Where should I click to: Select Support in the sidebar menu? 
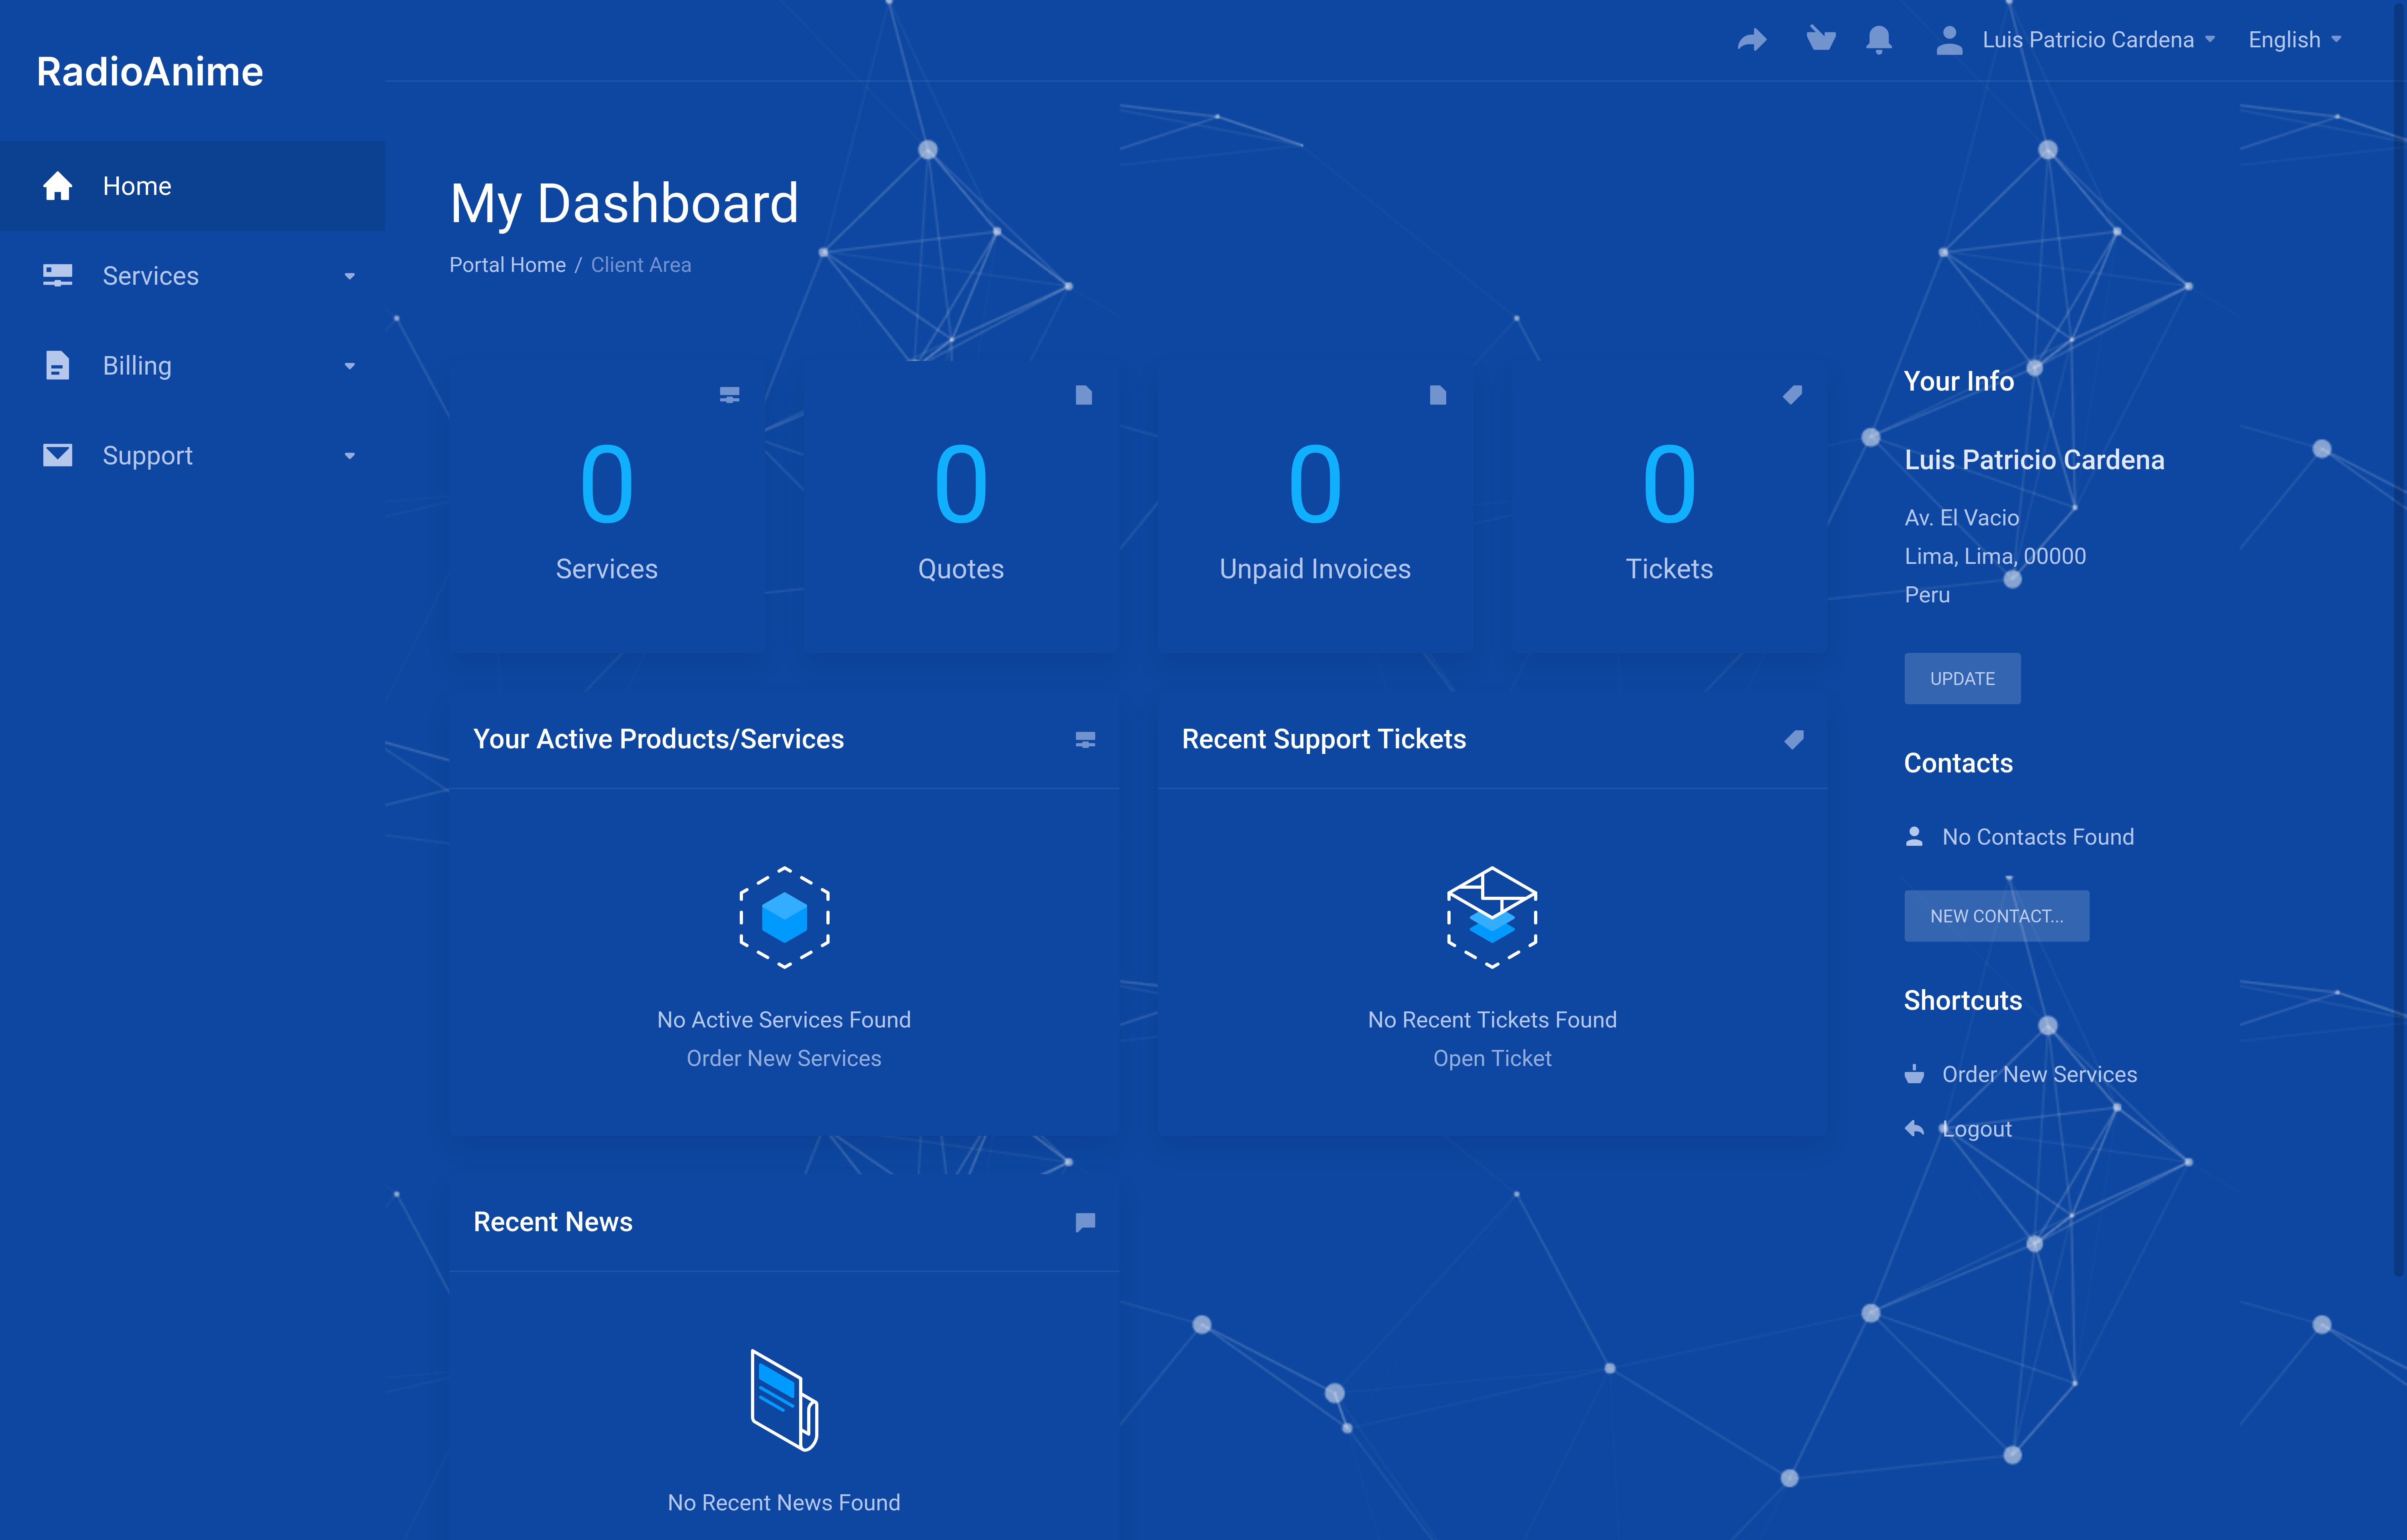192,456
